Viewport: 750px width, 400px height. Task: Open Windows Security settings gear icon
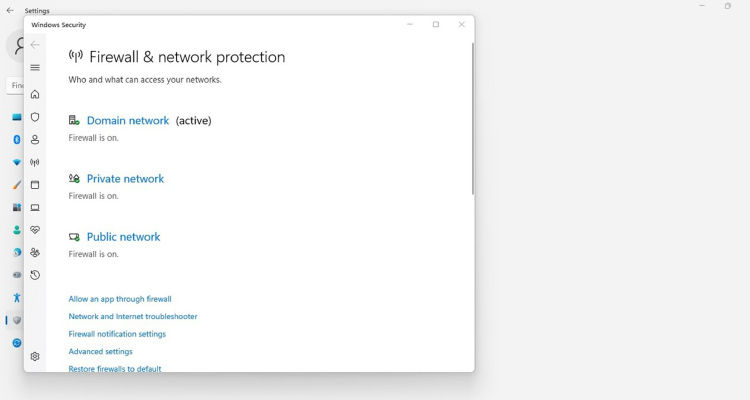pyautogui.click(x=35, y=356)
